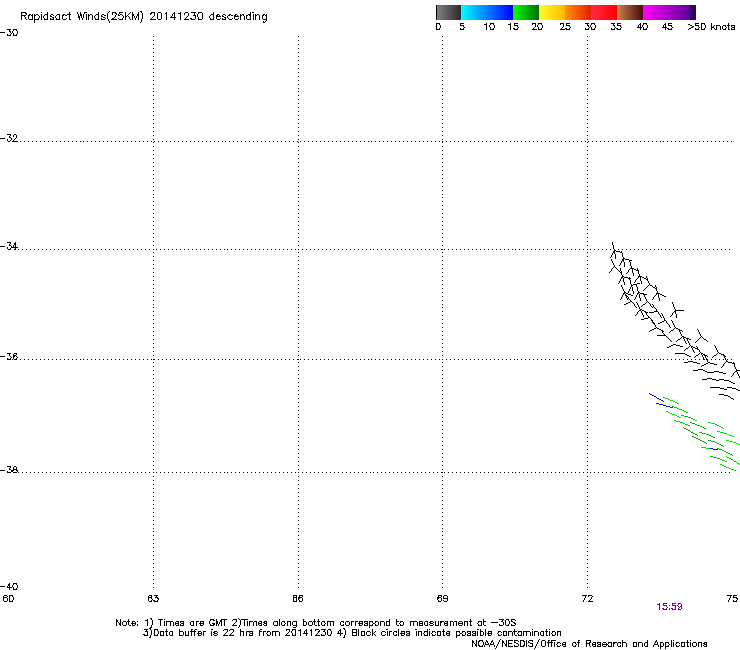Select the yellow 20-25 knots color segment
Viewport: 740px width, 650px height.
coord(552,12)
